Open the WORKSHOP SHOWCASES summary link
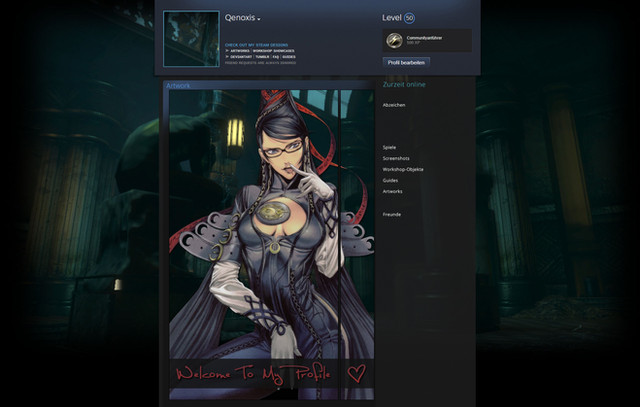Image resolution: width=640 pixels, height=407 pixels. (x=273, y=51)
